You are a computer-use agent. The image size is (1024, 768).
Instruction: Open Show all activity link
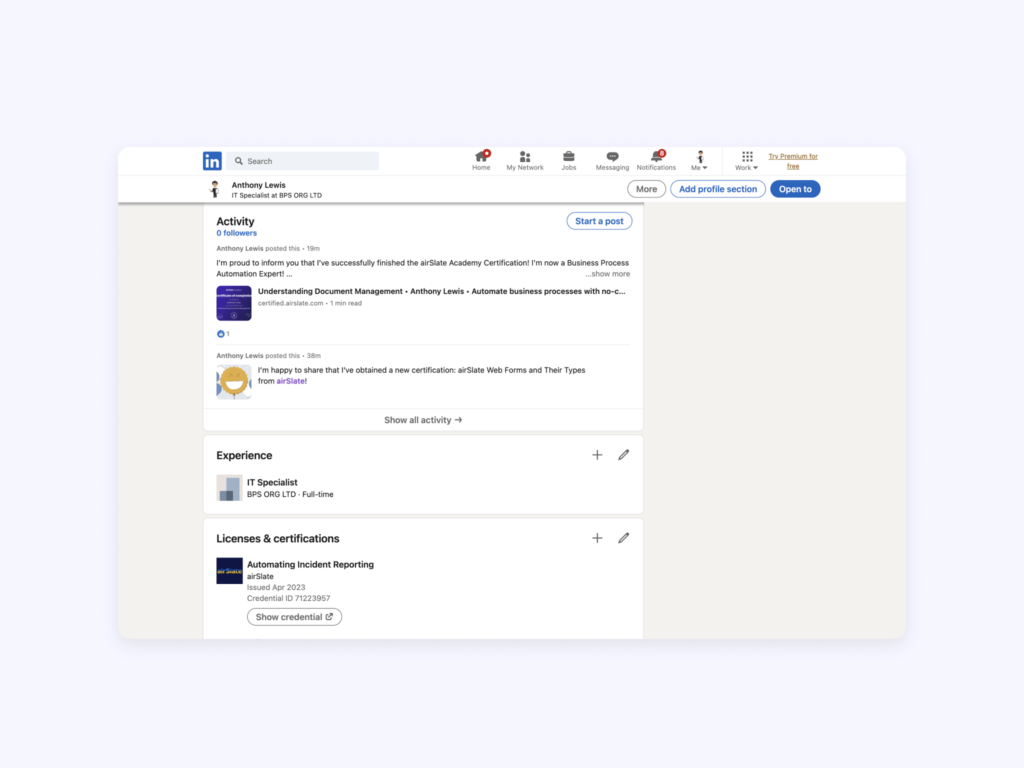423,420
